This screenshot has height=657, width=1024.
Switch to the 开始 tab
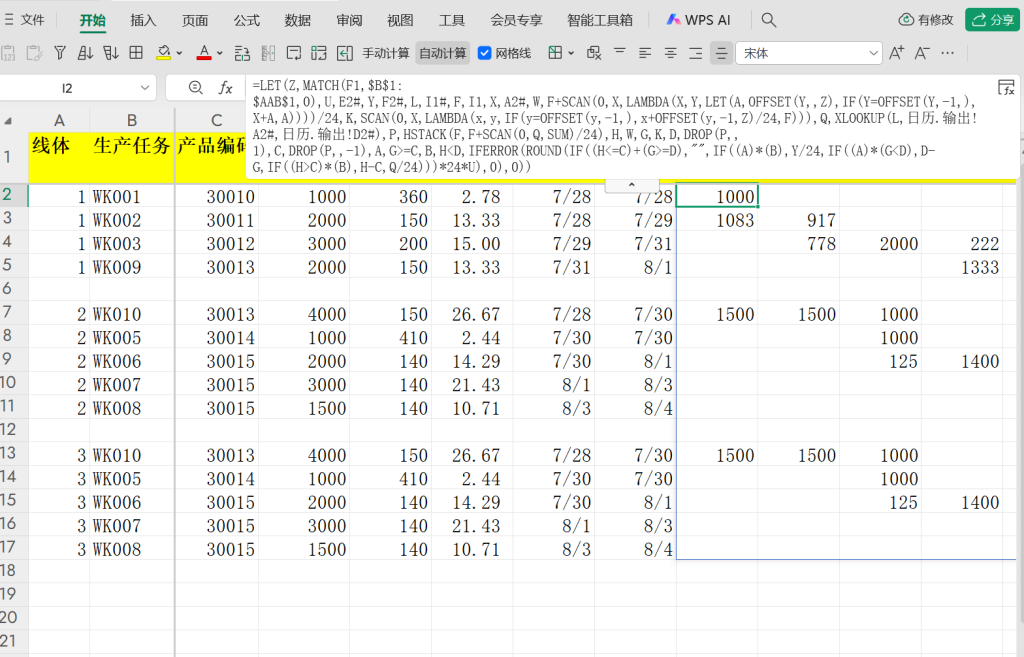pos(93,20)
